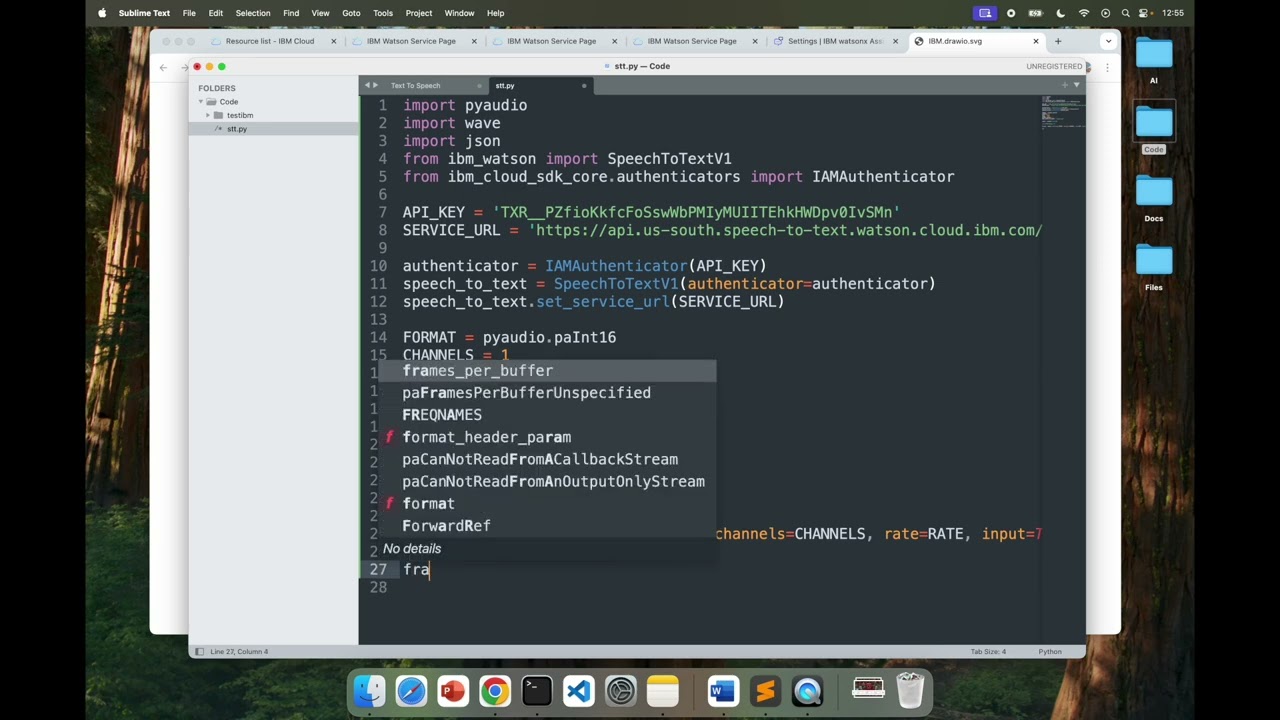Screen dimensions: 1280x720
Task: Select ForwardRef autocomplete entry
Action: click(548, 526)
